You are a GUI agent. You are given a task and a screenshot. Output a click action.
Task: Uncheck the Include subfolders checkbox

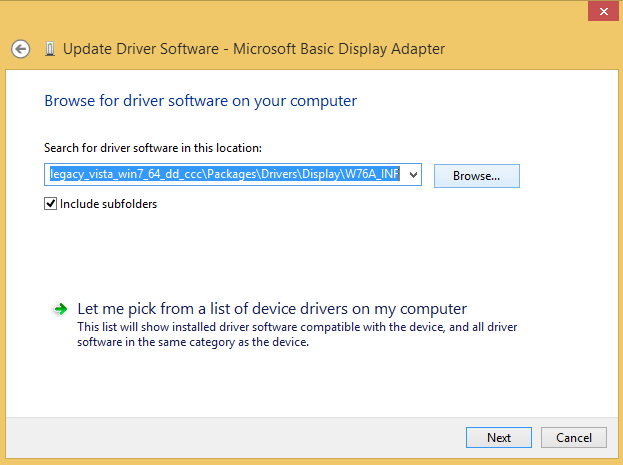click(51, 204)
